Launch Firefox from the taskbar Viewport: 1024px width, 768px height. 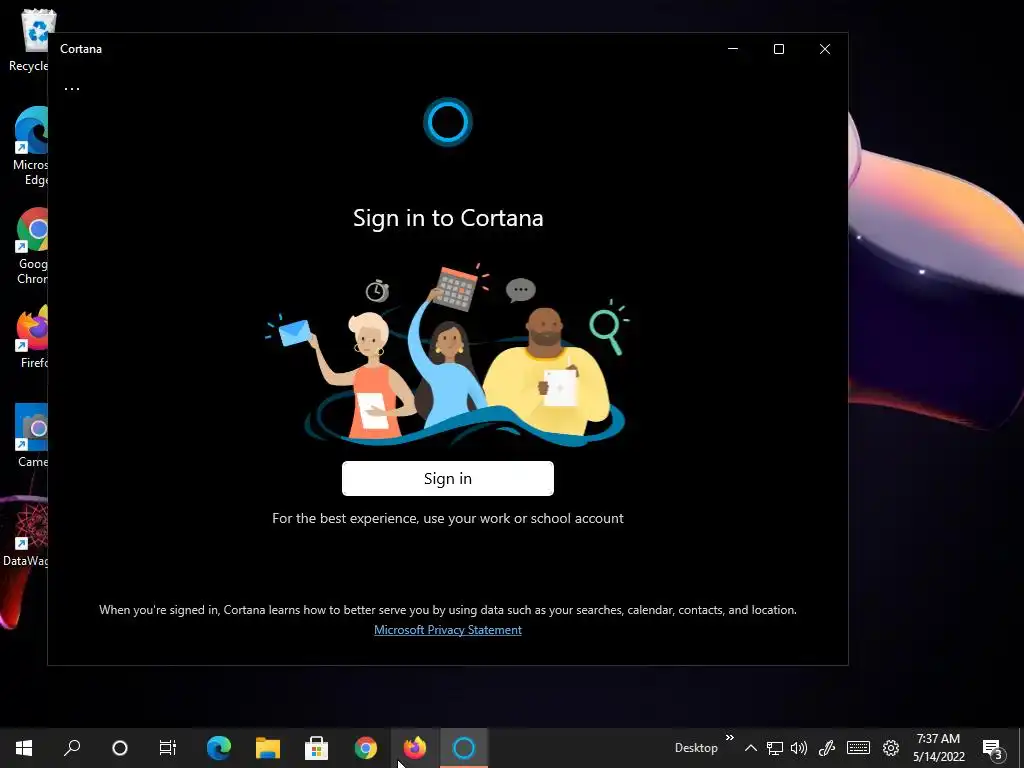(415, 747)
